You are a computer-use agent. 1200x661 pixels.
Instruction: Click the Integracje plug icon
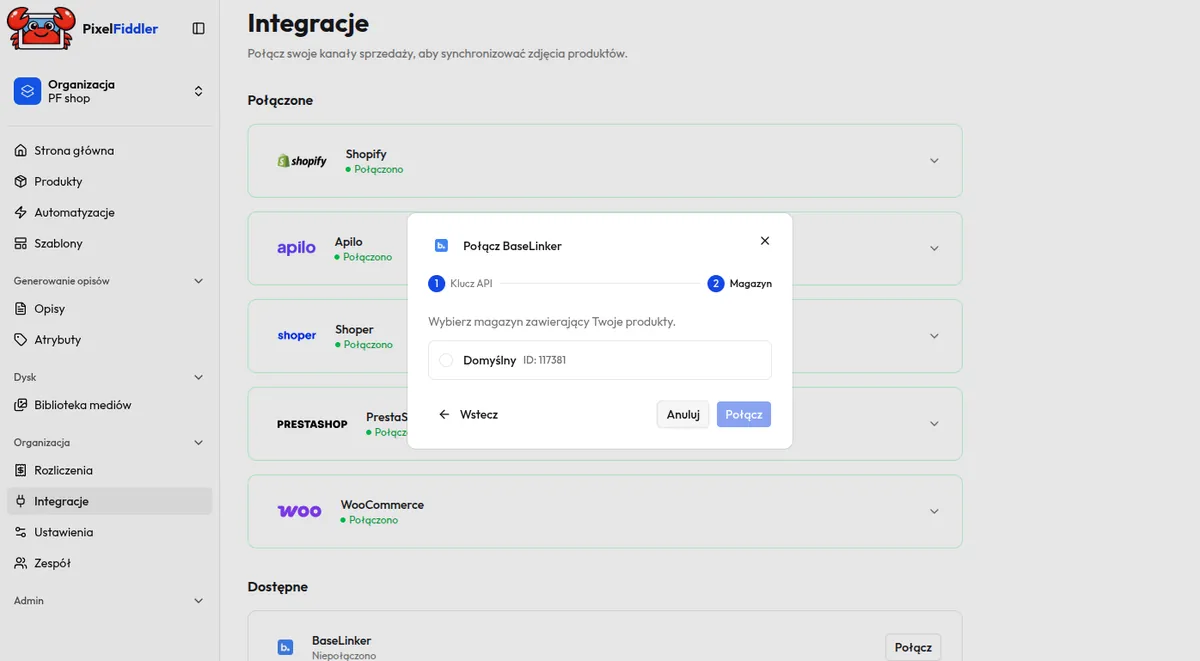pyautogui.click(x=21, y=501)
